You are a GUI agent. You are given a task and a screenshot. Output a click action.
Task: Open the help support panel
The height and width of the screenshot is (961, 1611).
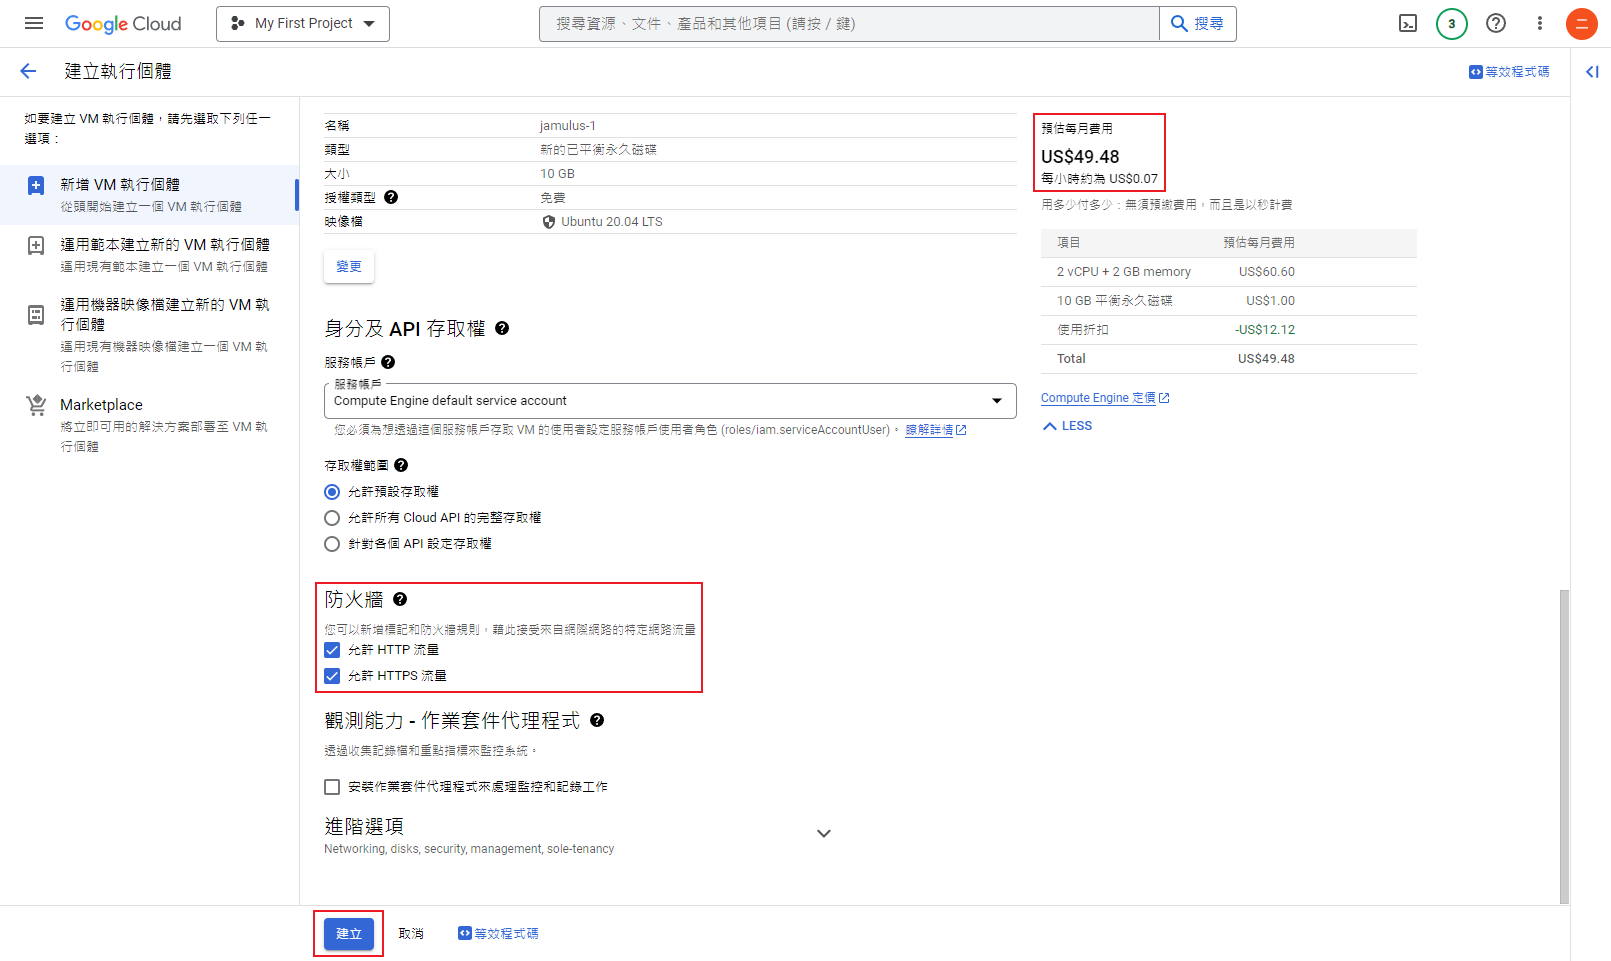pos(1496,23)
